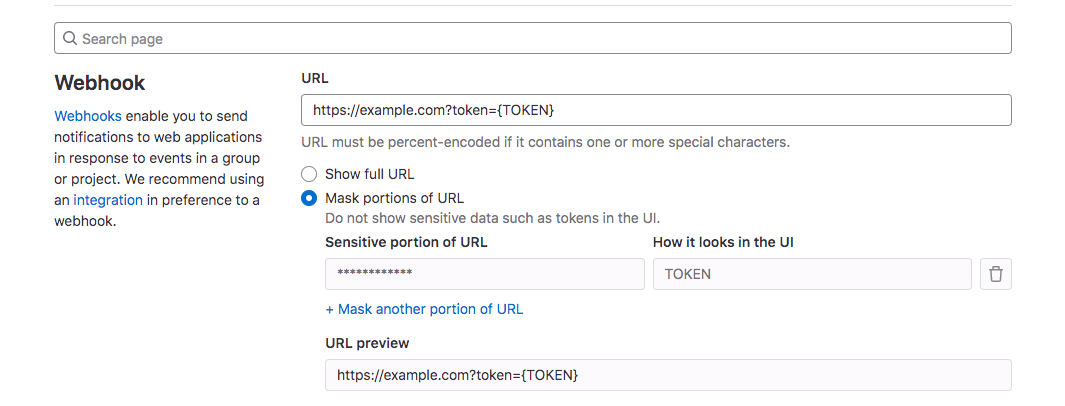Open the Webhooks documentation link
1065x406 pixels.
[x=88, y=116]
